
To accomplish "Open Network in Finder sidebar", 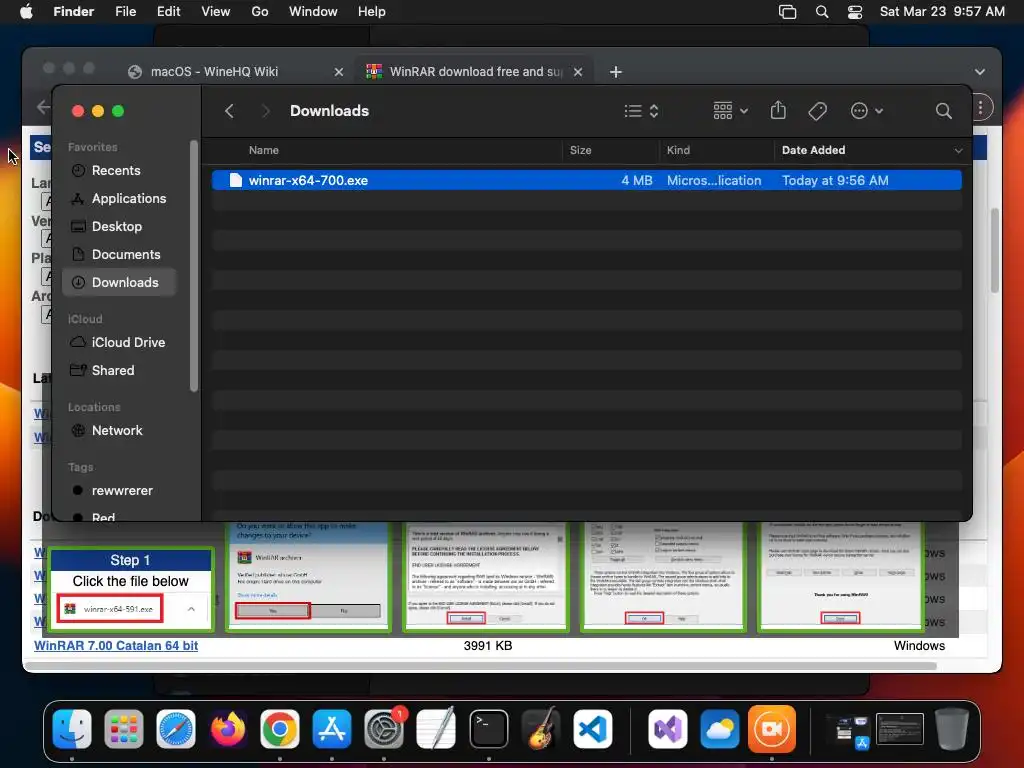I will coord(117,430).
